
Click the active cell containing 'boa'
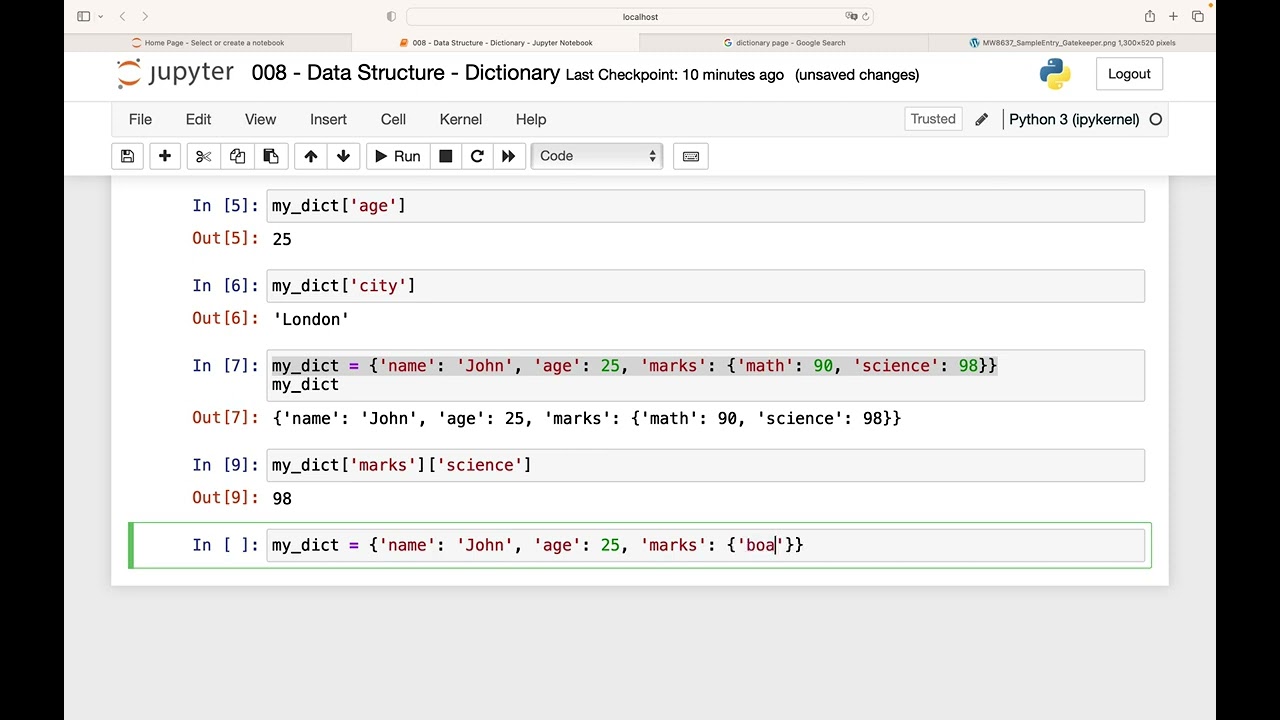[x=706, y=545]
